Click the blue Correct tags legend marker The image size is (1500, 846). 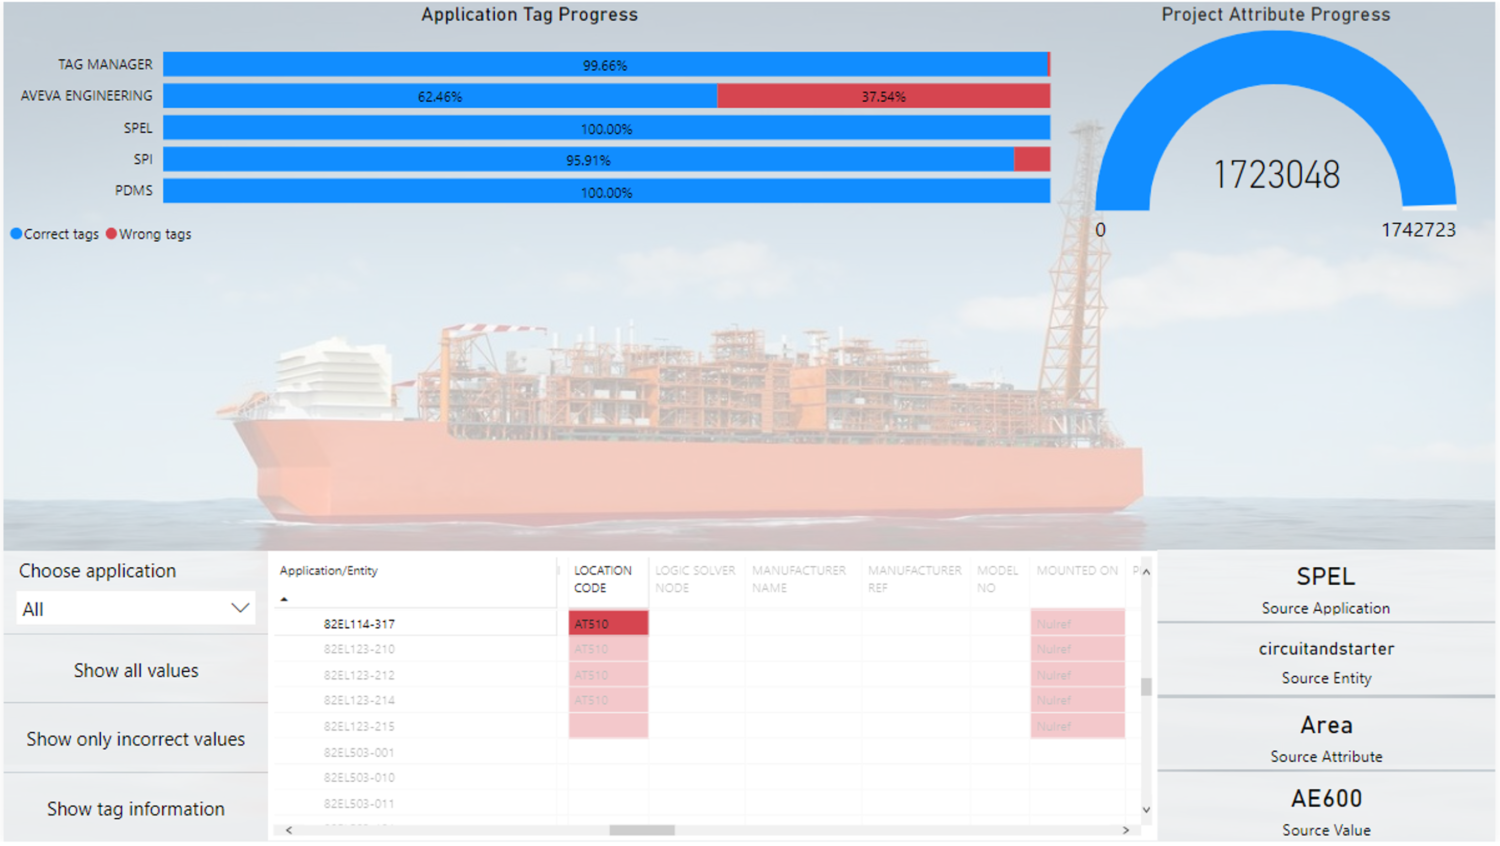[16, 234]
